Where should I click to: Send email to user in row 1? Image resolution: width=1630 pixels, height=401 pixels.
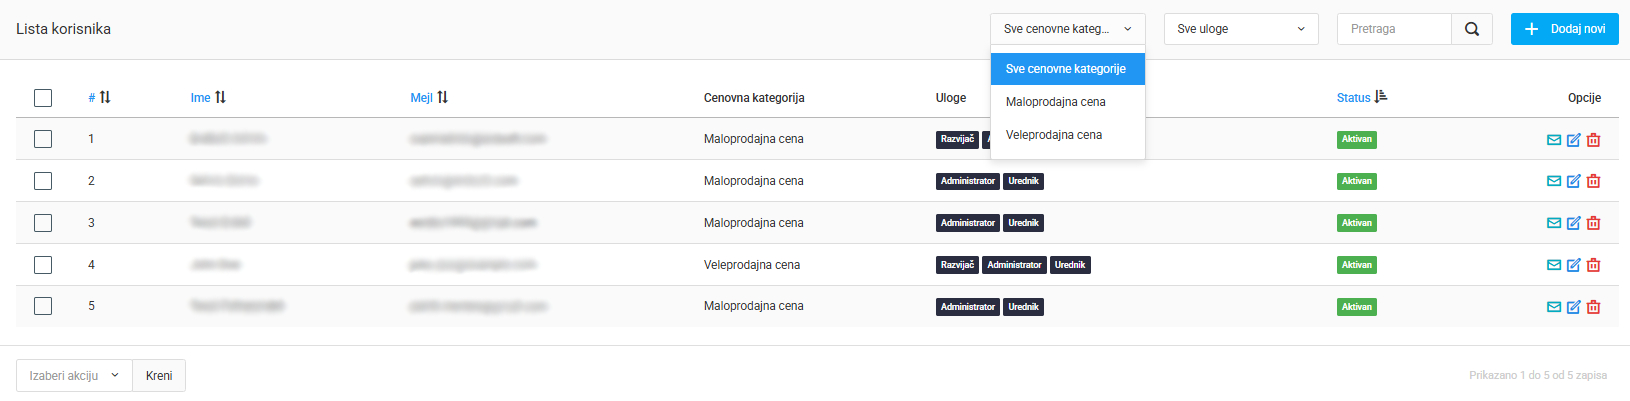pyautogui.click(x=1554, y=140)
